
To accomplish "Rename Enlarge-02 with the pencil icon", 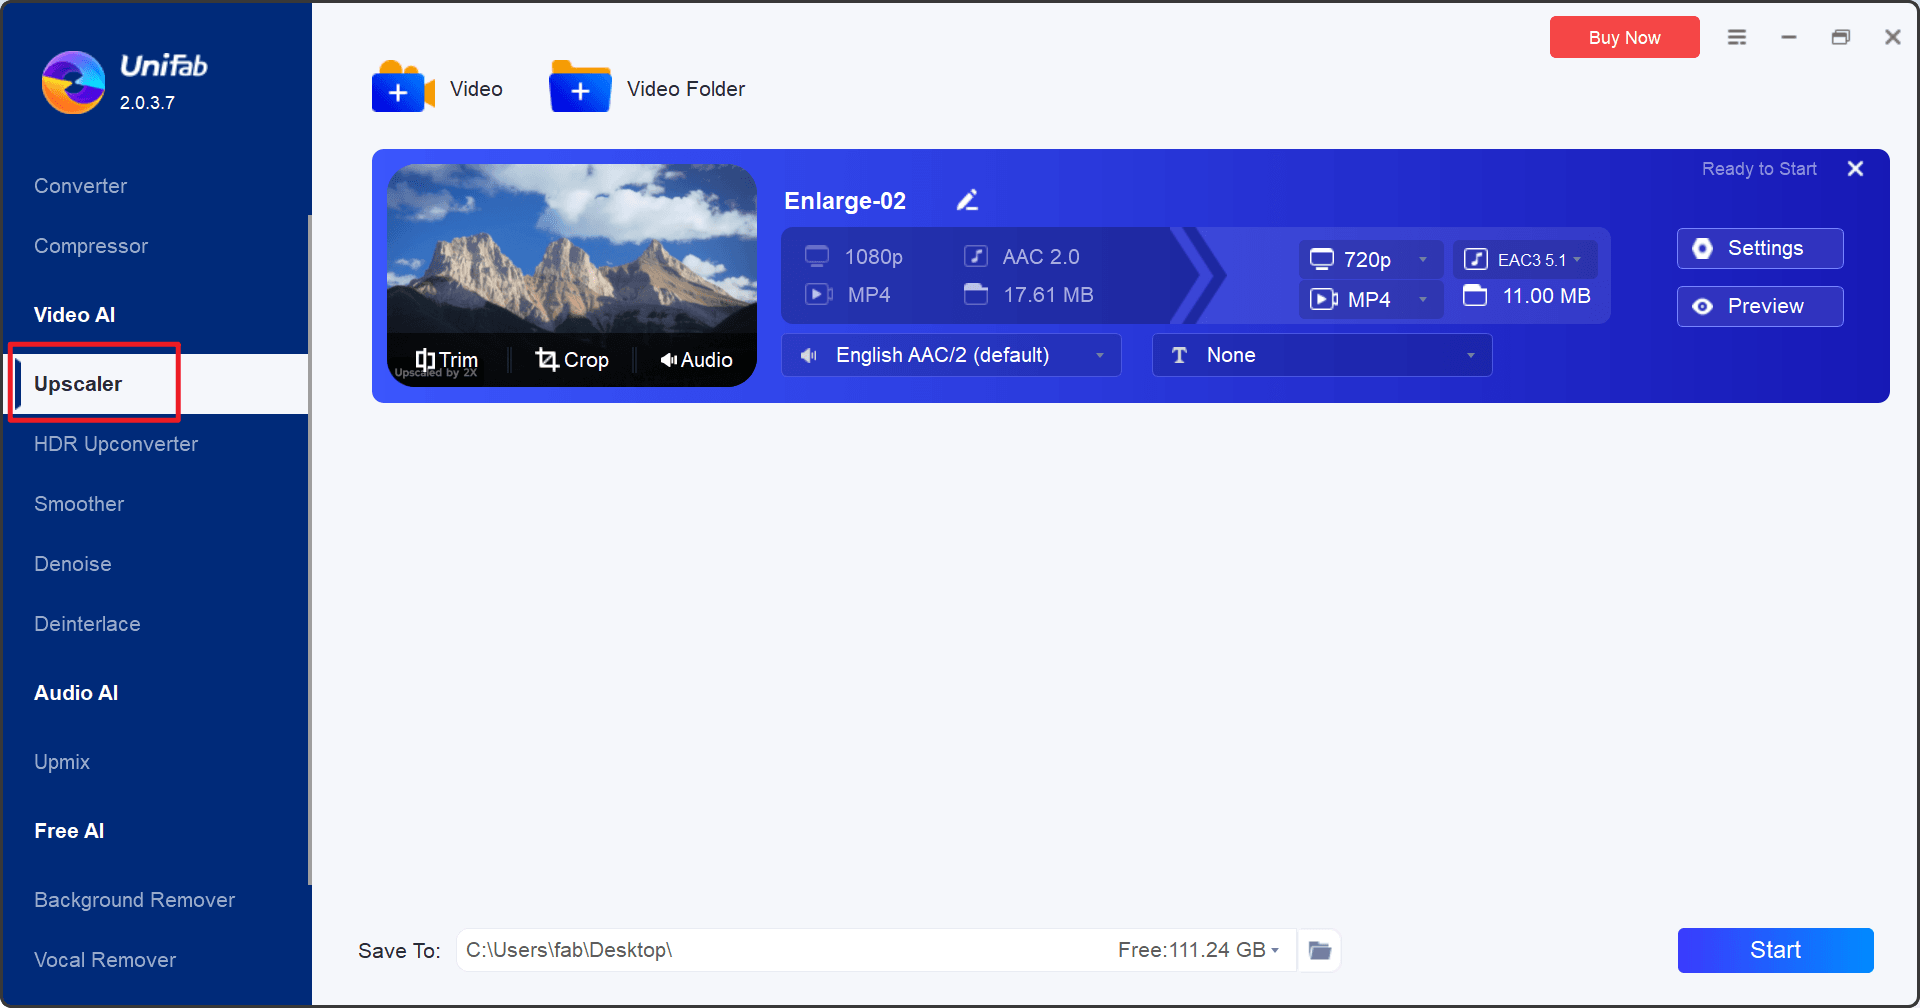I will 967,201.
